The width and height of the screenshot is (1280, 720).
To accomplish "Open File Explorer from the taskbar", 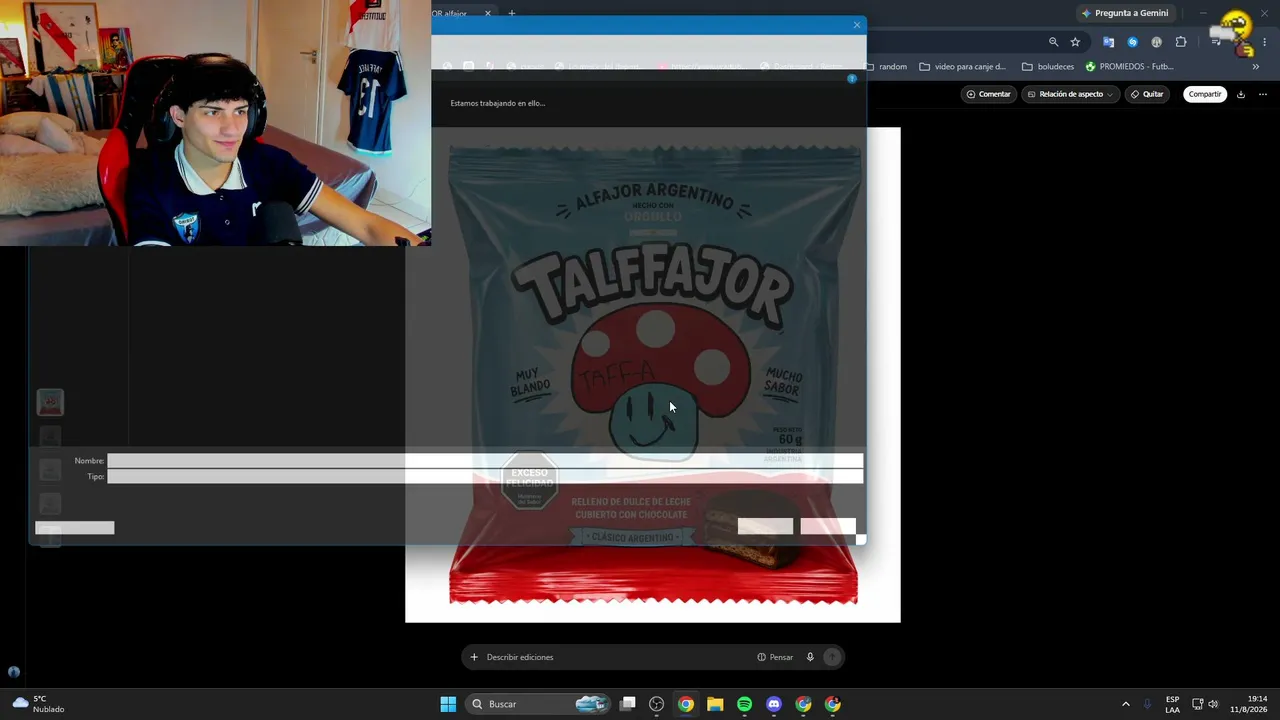I will (x=715, y=704).
